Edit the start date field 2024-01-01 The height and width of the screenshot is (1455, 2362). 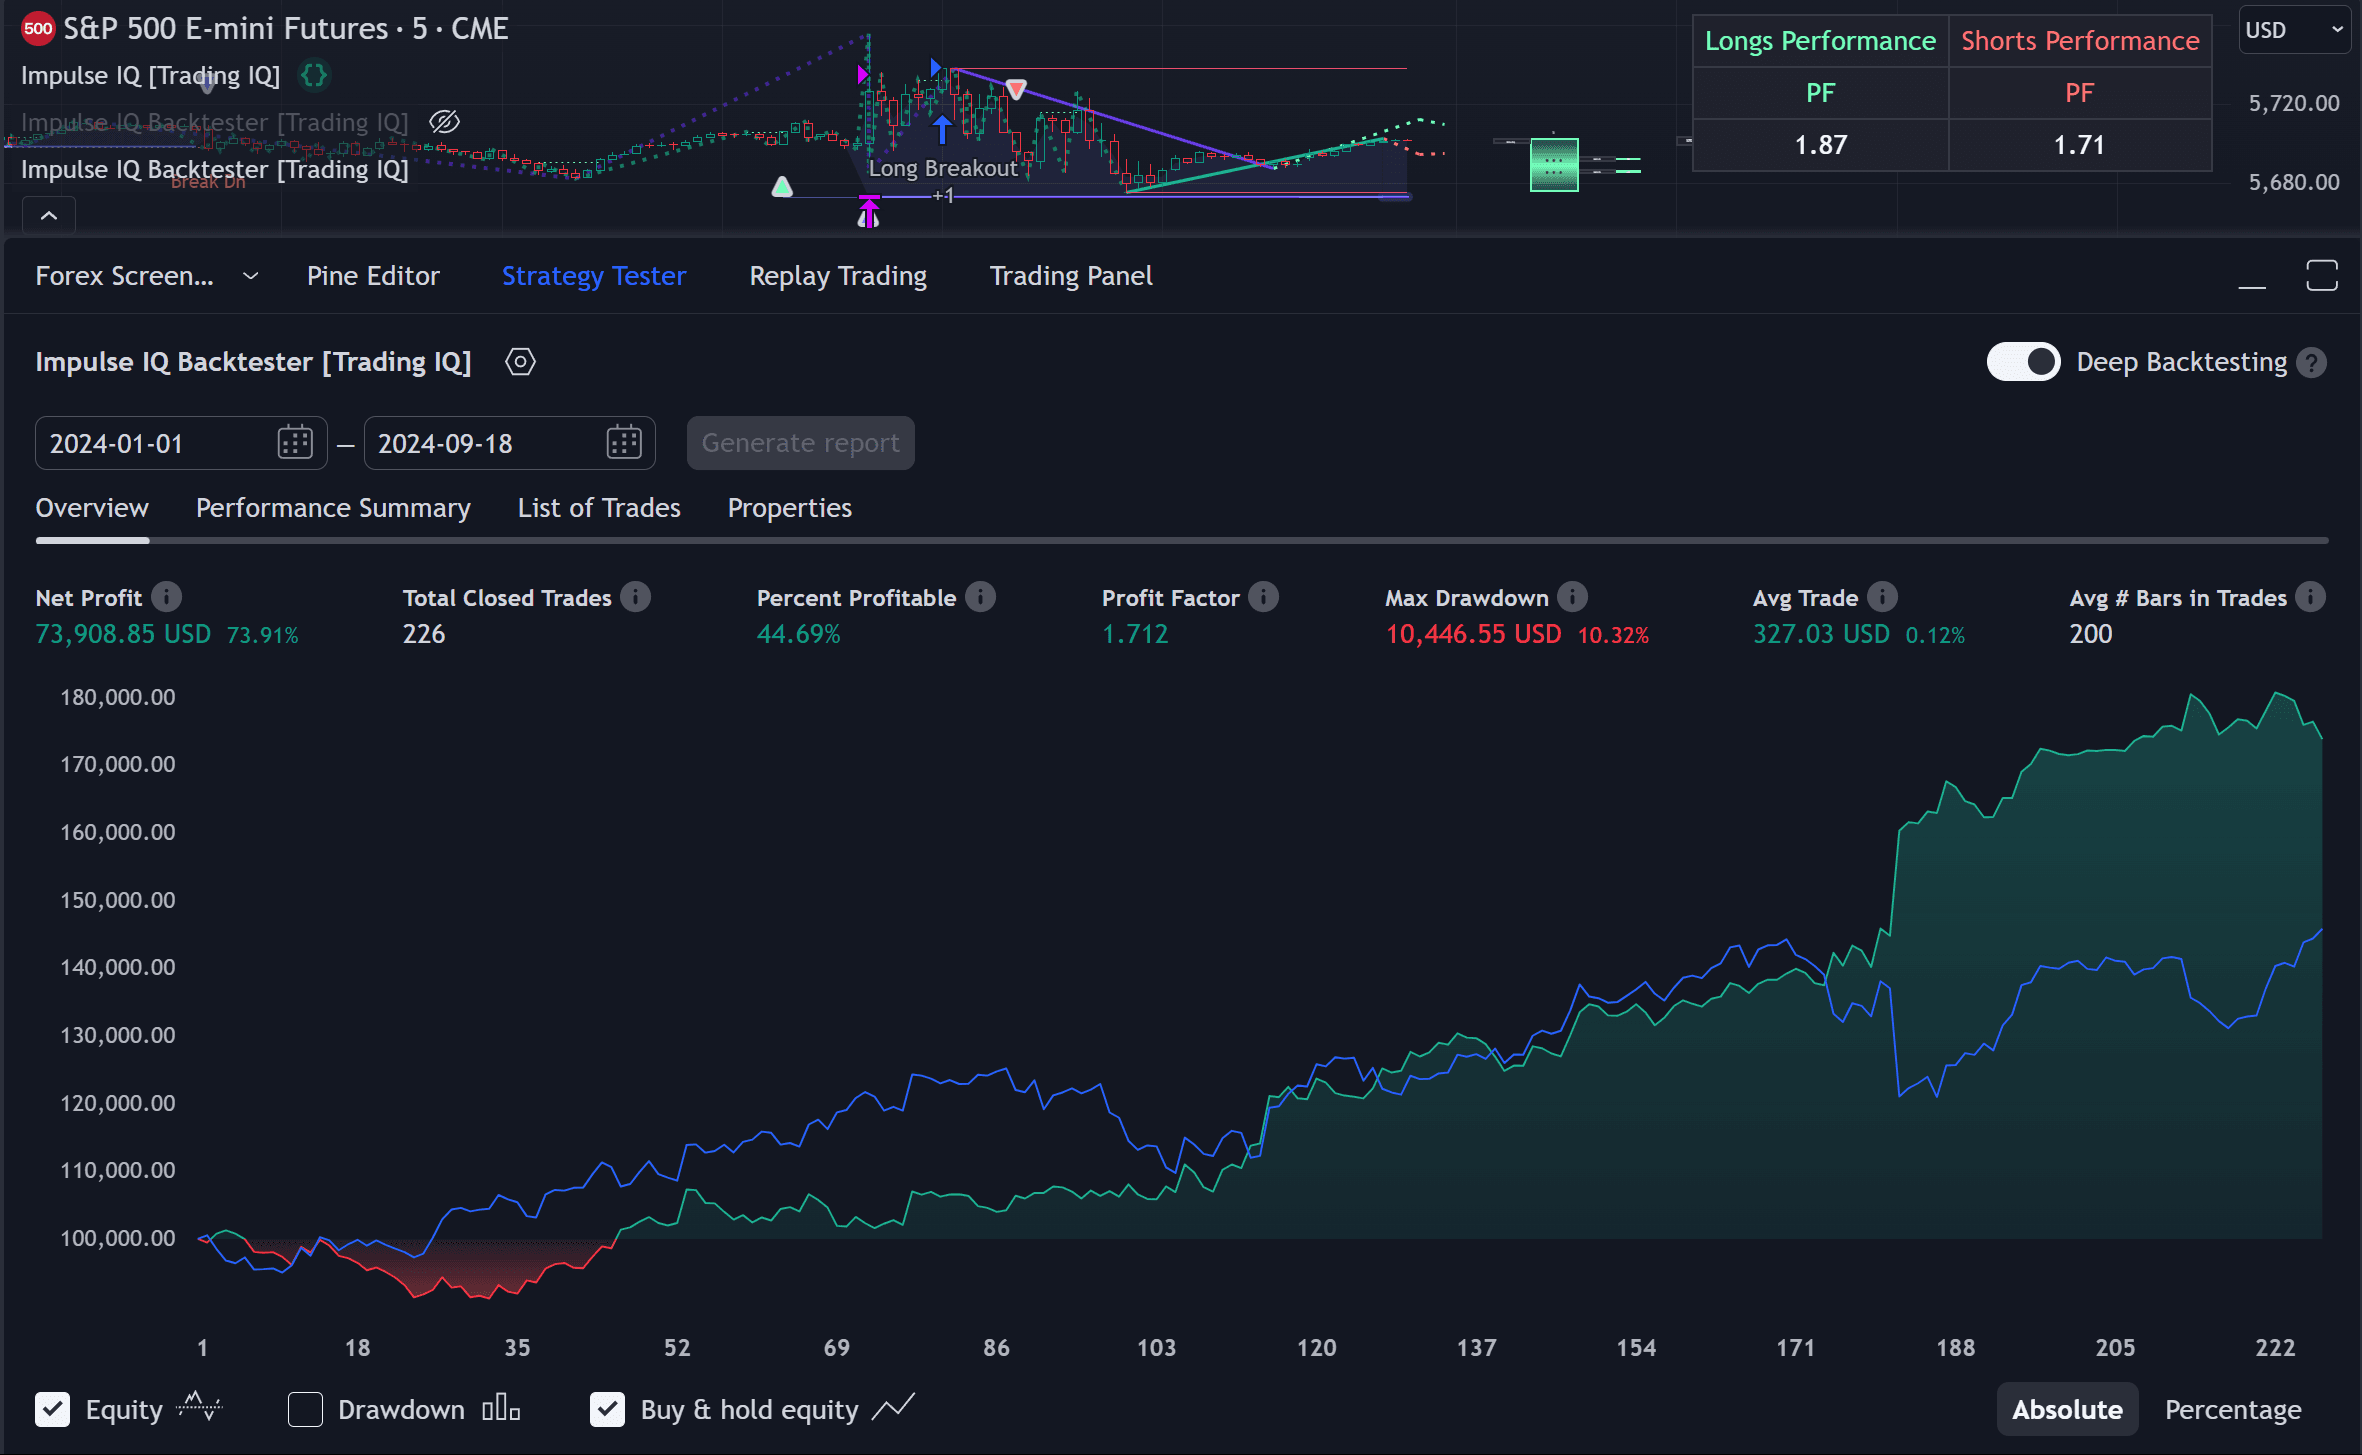(x=180, y=443)
